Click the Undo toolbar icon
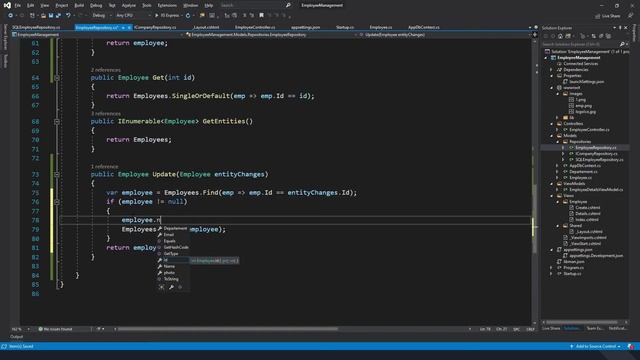Screen dimensions: 640x360 [x=68, y=16]
